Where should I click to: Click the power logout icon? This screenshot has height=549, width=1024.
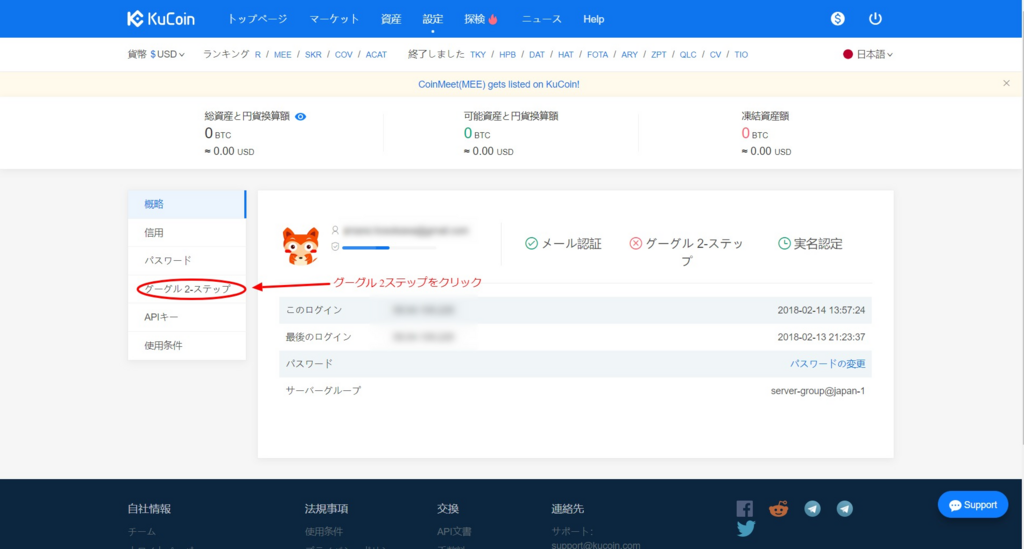[x=875, y=19]
